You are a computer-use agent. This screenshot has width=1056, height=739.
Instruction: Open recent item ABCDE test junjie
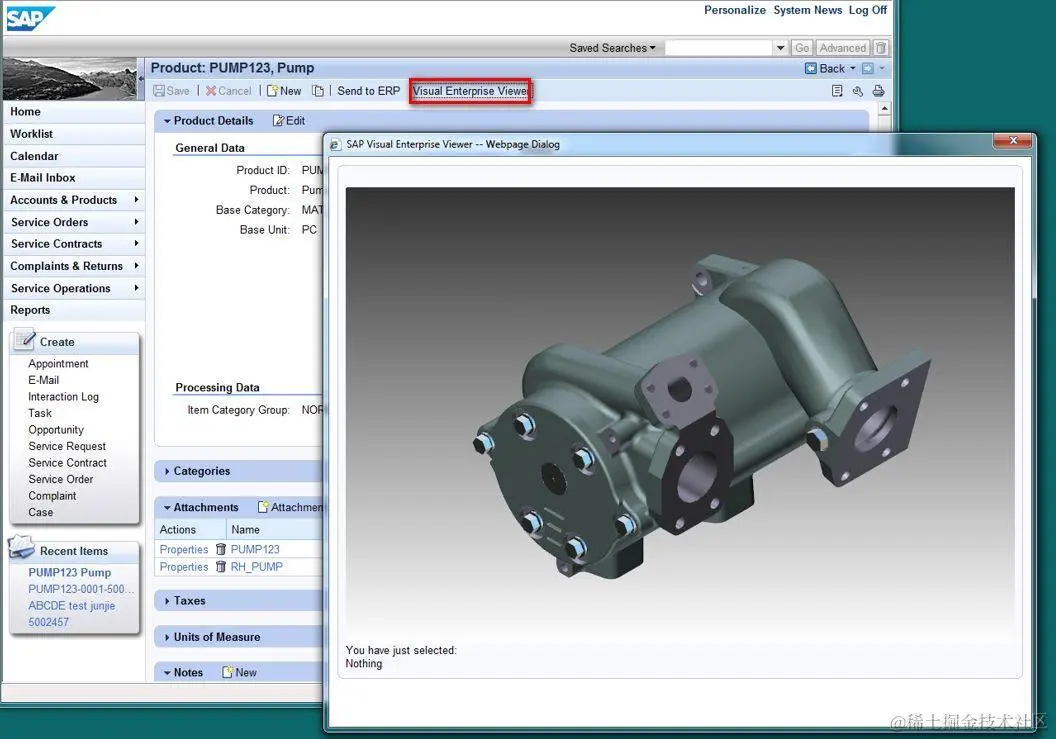pyautogui.click(x=71, y=606)
